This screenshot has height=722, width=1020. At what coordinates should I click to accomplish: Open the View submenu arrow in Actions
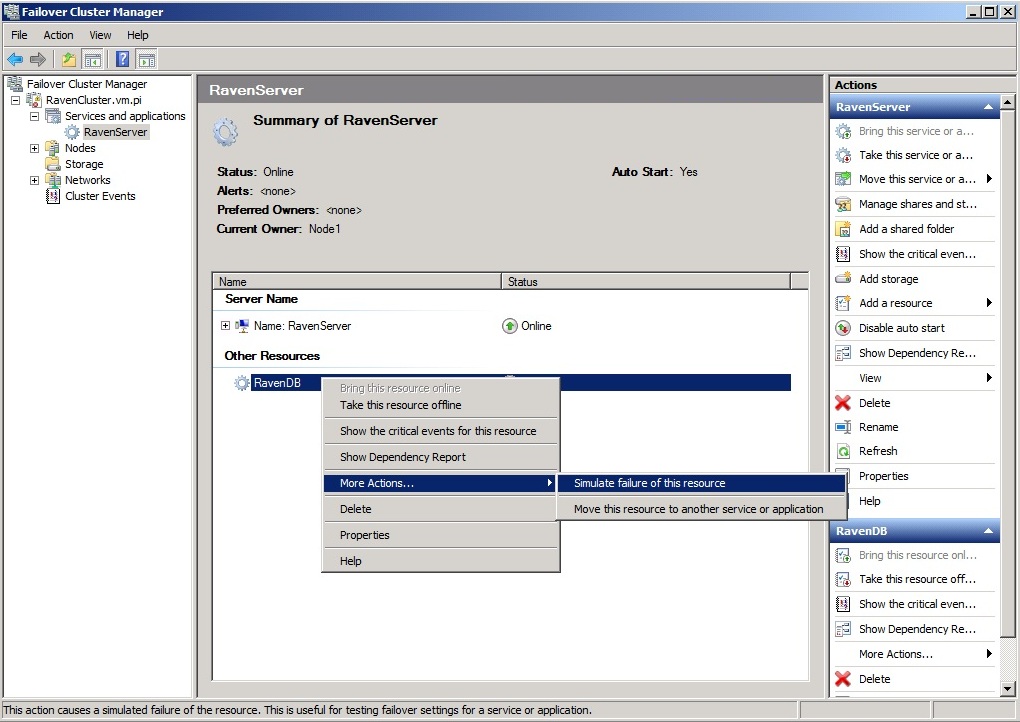989,377
